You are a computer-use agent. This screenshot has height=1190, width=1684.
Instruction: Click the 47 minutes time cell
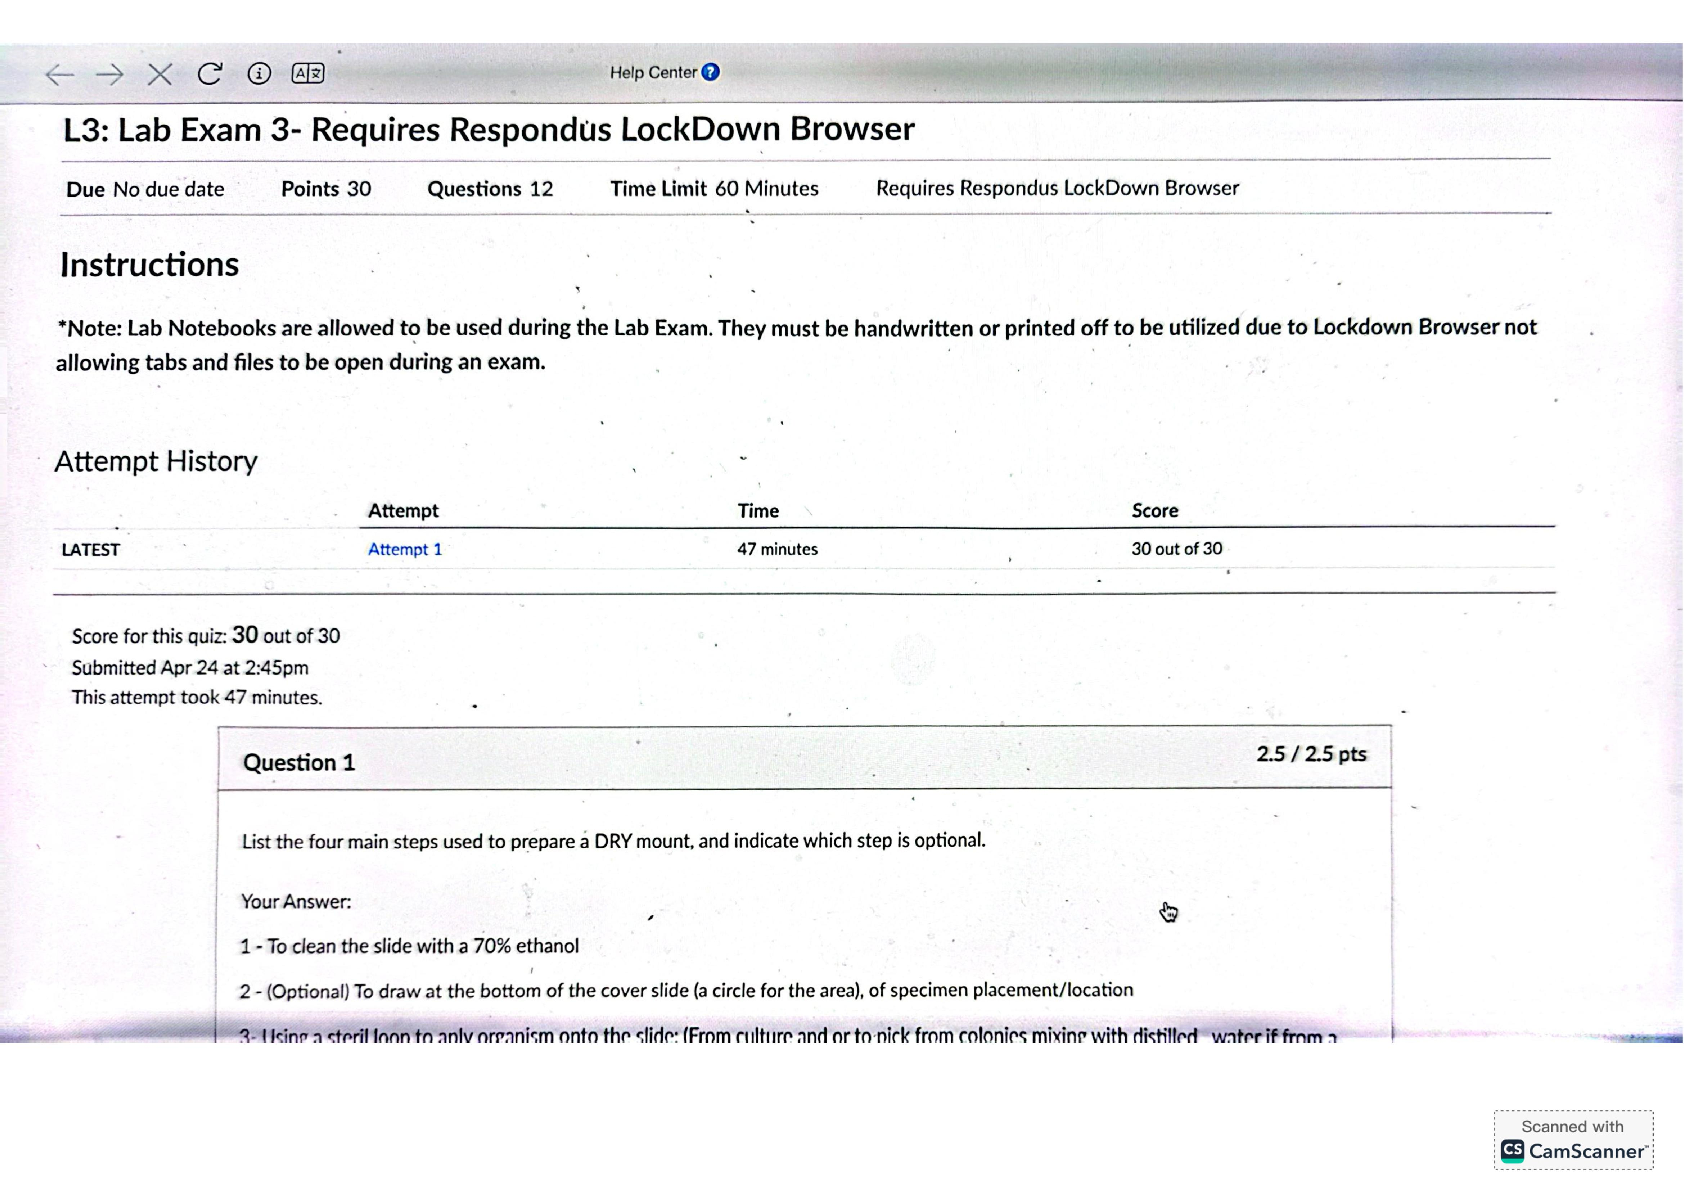778,549
